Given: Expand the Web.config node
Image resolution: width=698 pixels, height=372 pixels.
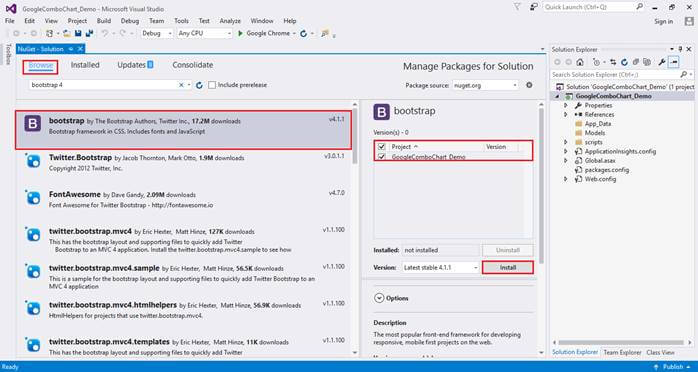Looking at the screenshot, I should click(566, 179).
